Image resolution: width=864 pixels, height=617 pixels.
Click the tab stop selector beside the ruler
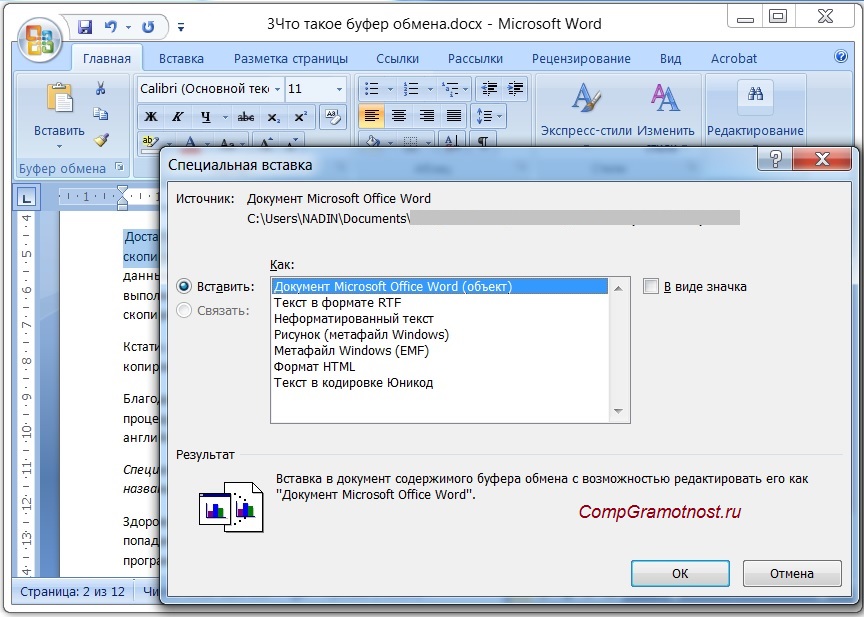click(x=26, y=197)
